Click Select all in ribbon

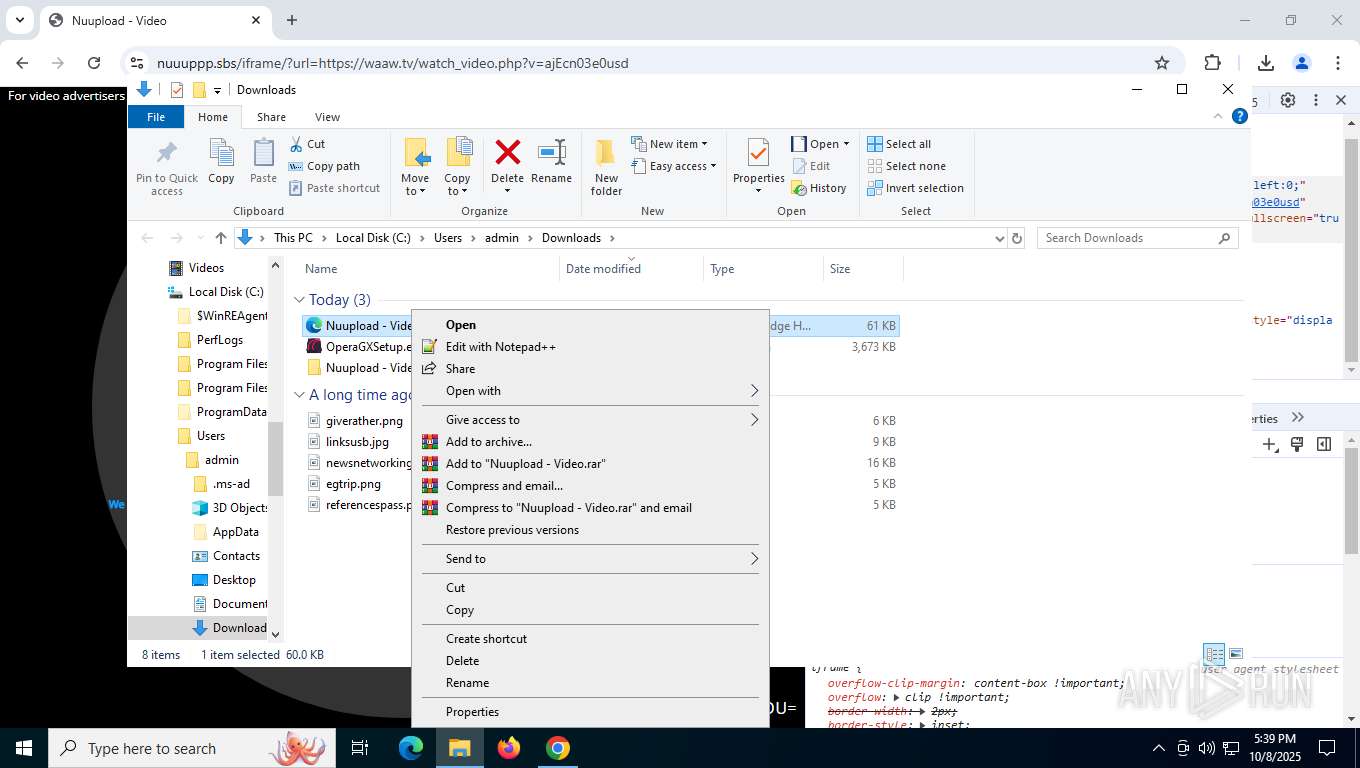[x=899, y=144]
